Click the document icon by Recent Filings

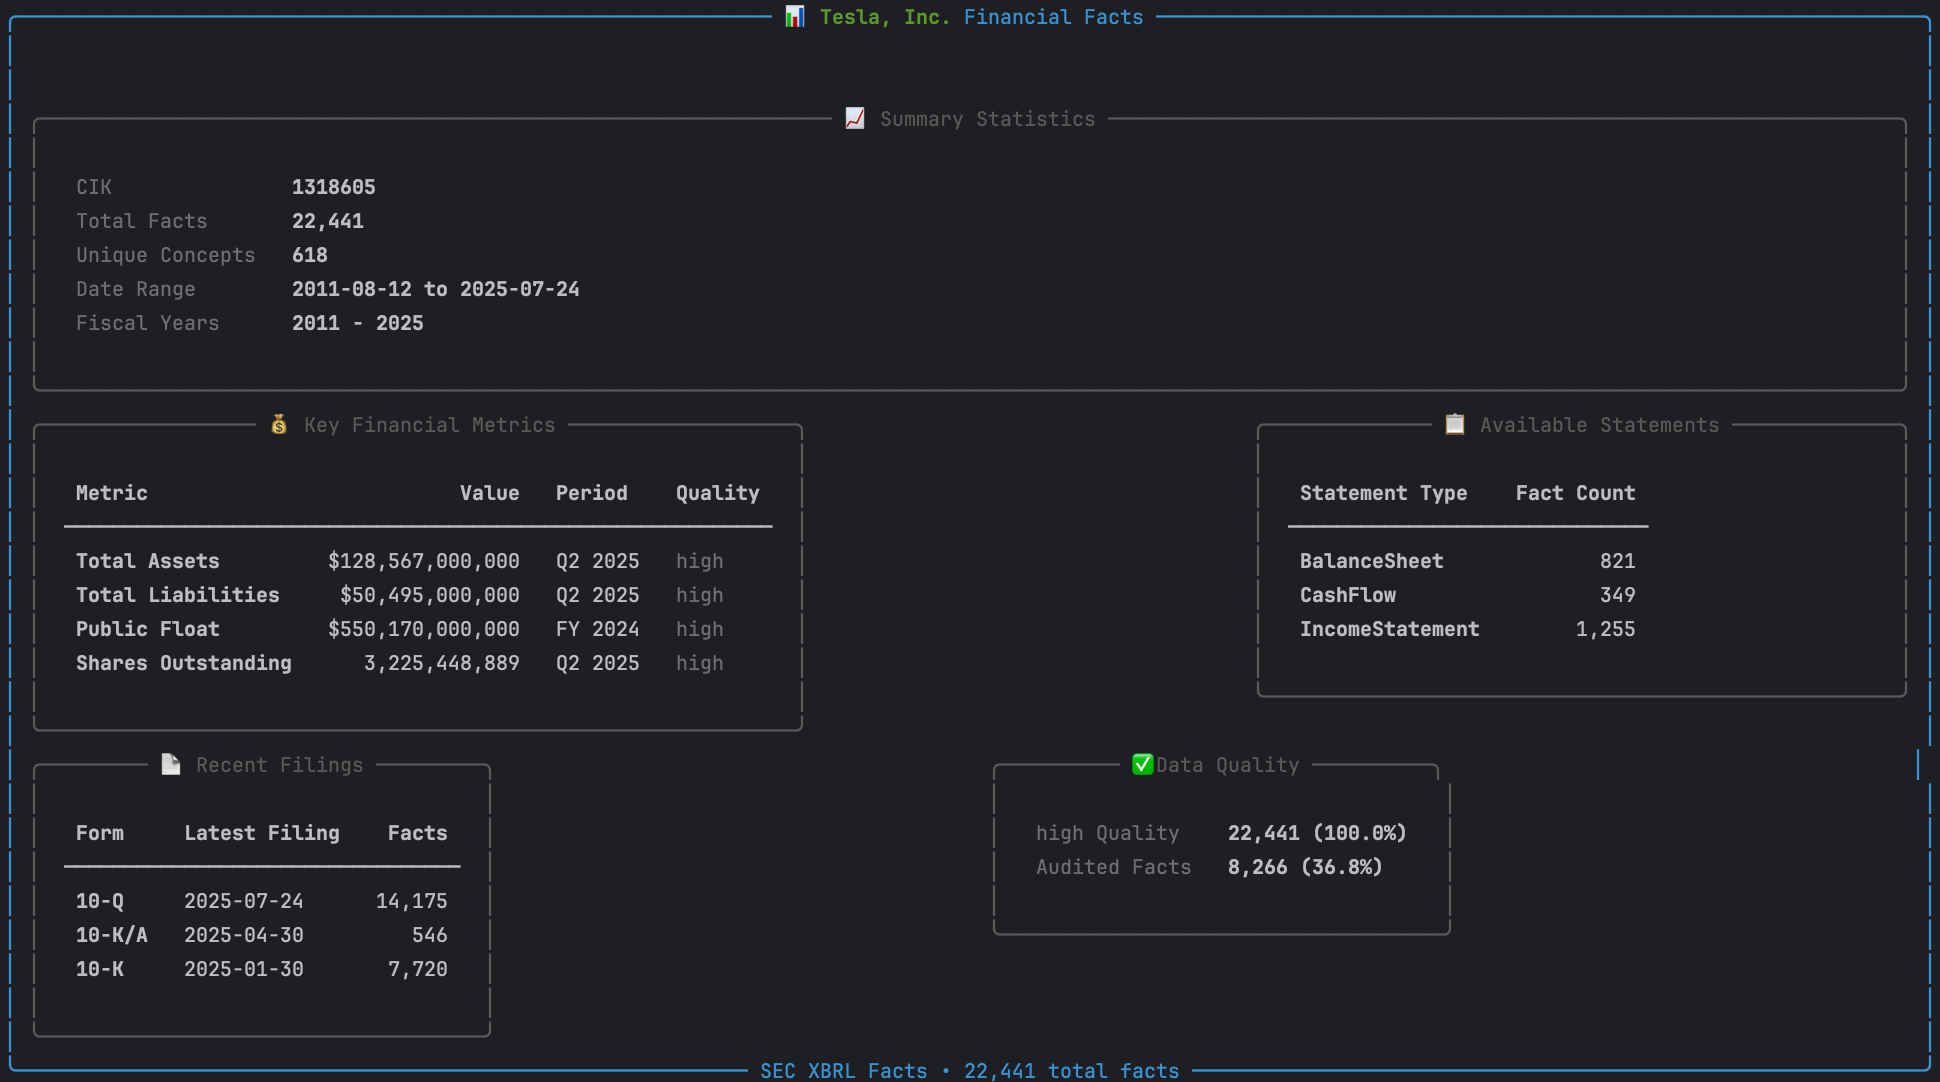click(171, 765)
